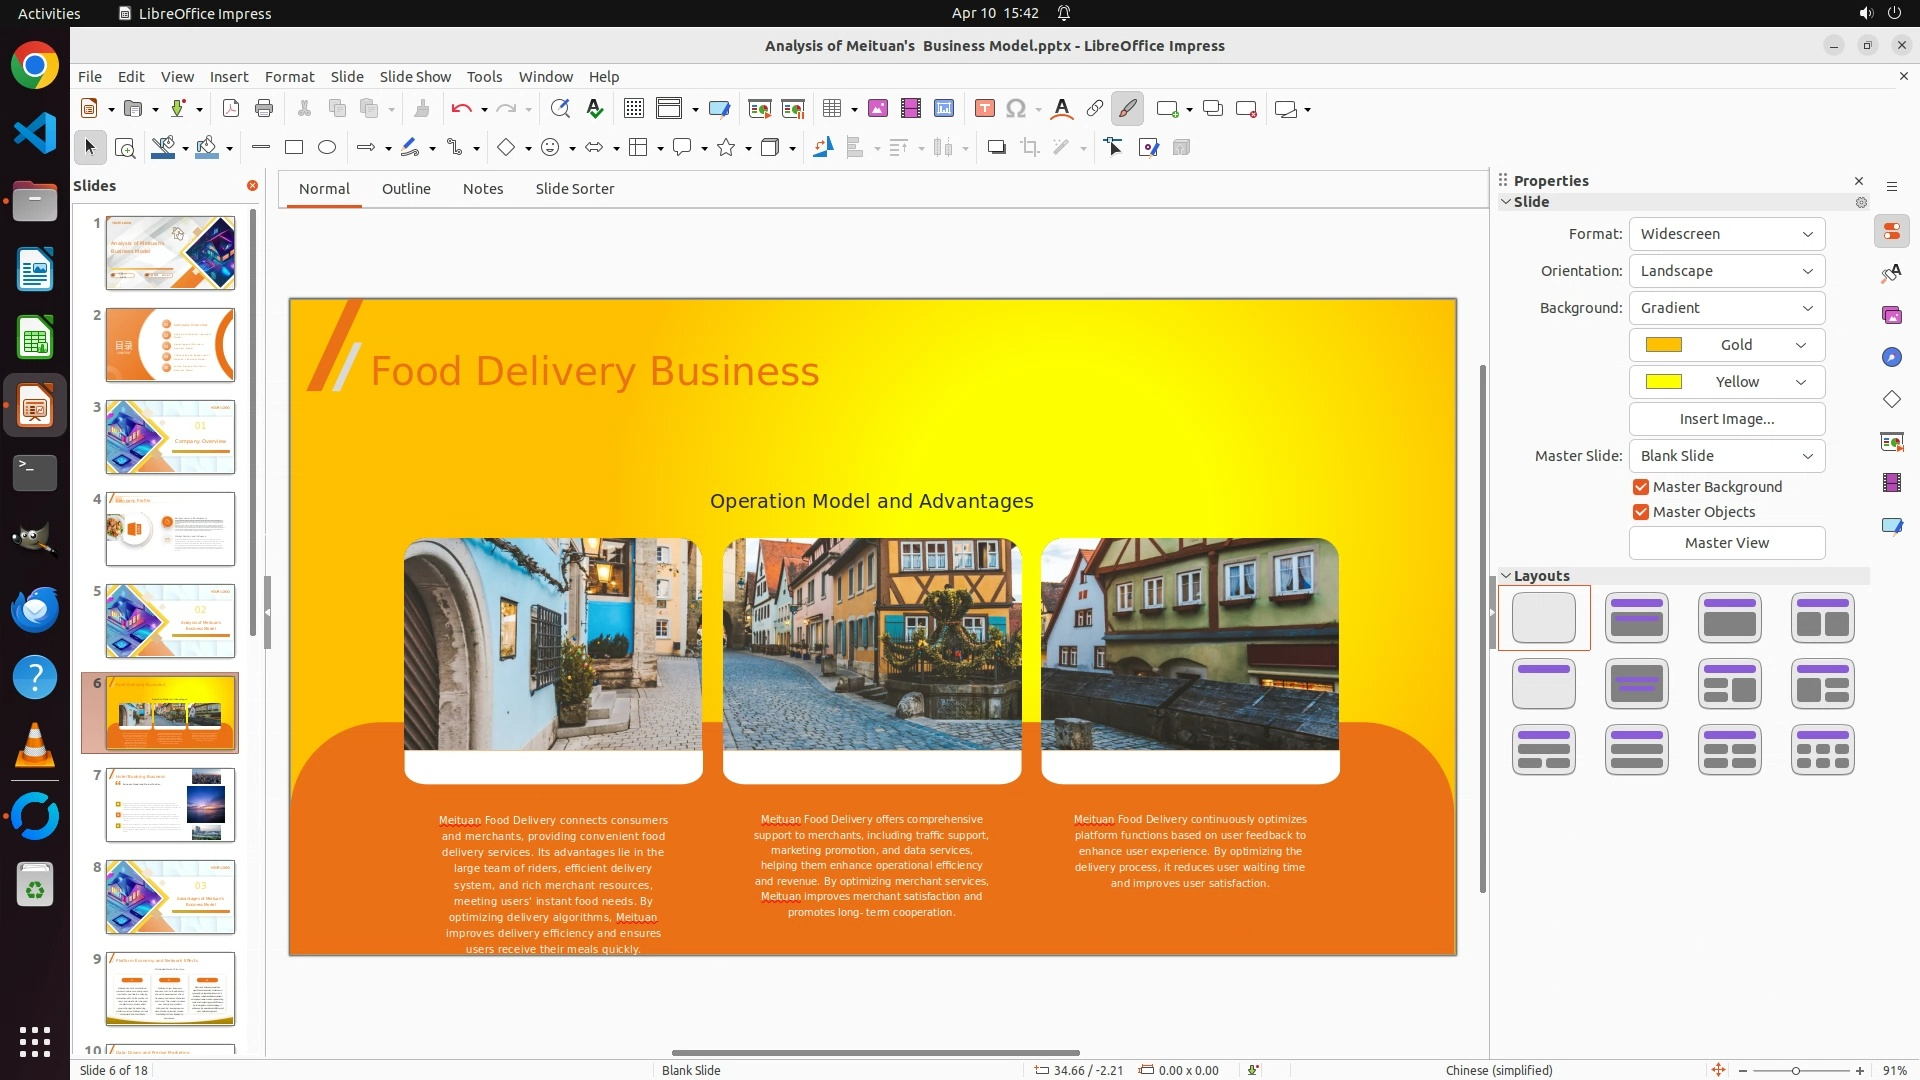This screenshot has height=1080, width=1920.
Task: Click the Insert Table toolbar icon
Action: click(831, 109)
